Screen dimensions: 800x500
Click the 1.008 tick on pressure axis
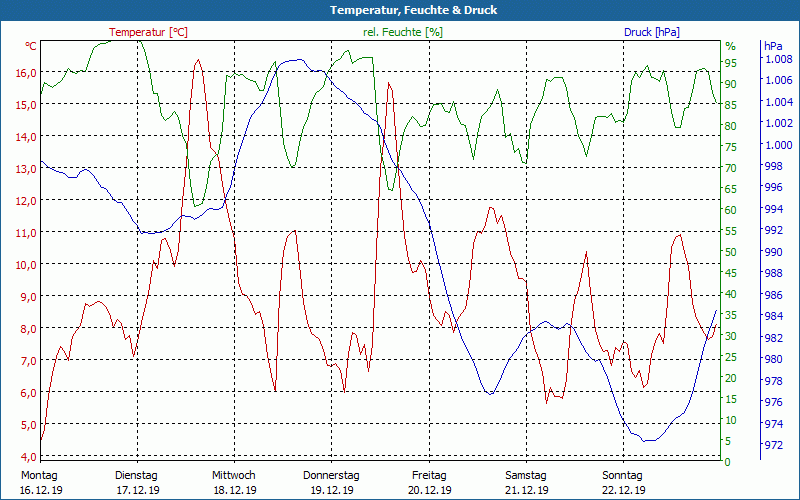pos(778,59)
